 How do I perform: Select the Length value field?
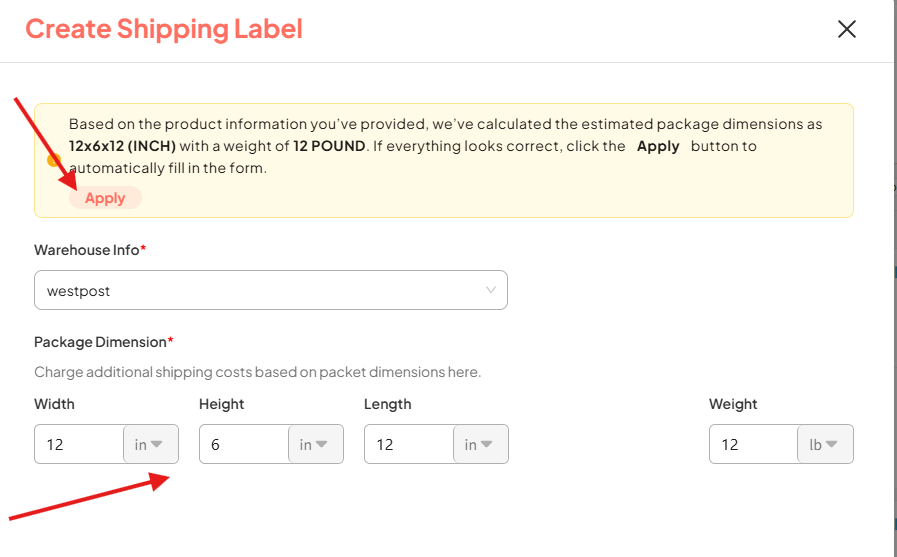[x=409, y=444]
